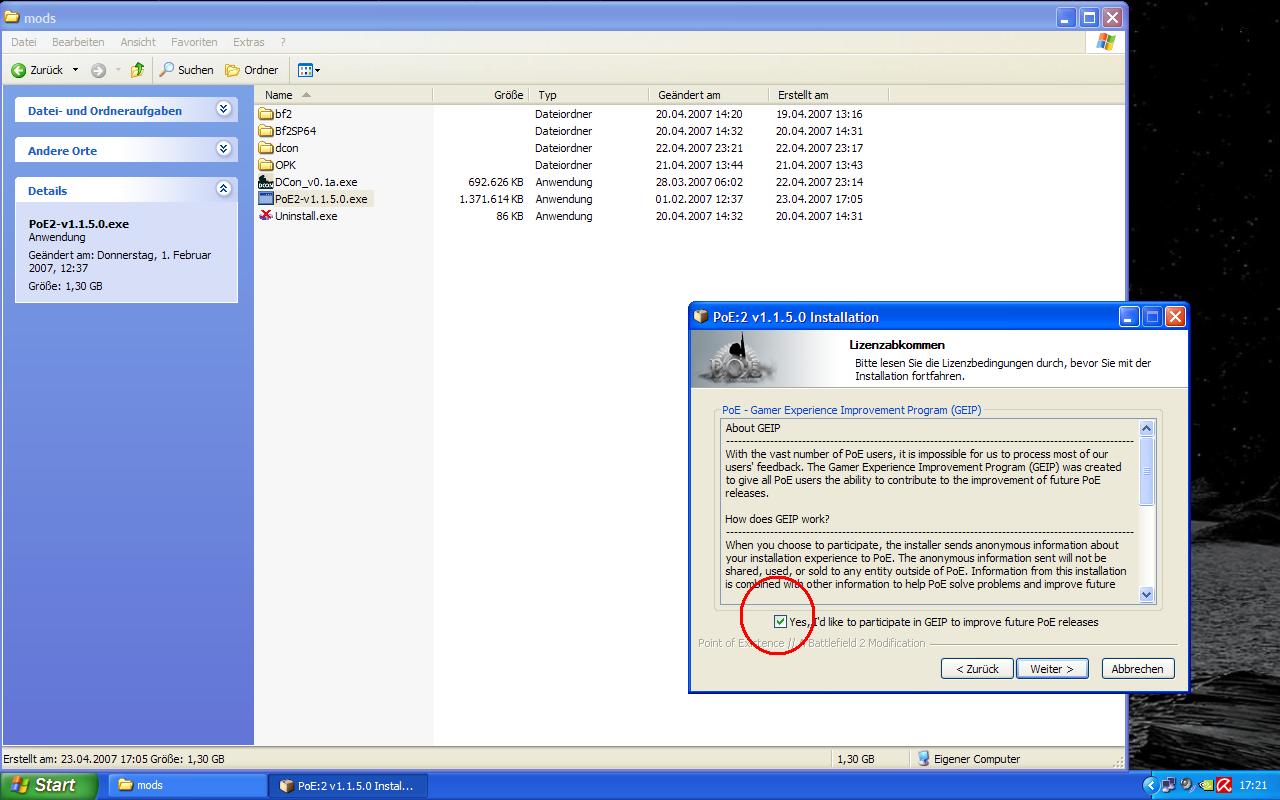The width and height of the screenshot is (1280, 800).
Task: Expand the Andere Orte panel
Action: point(223,149)
